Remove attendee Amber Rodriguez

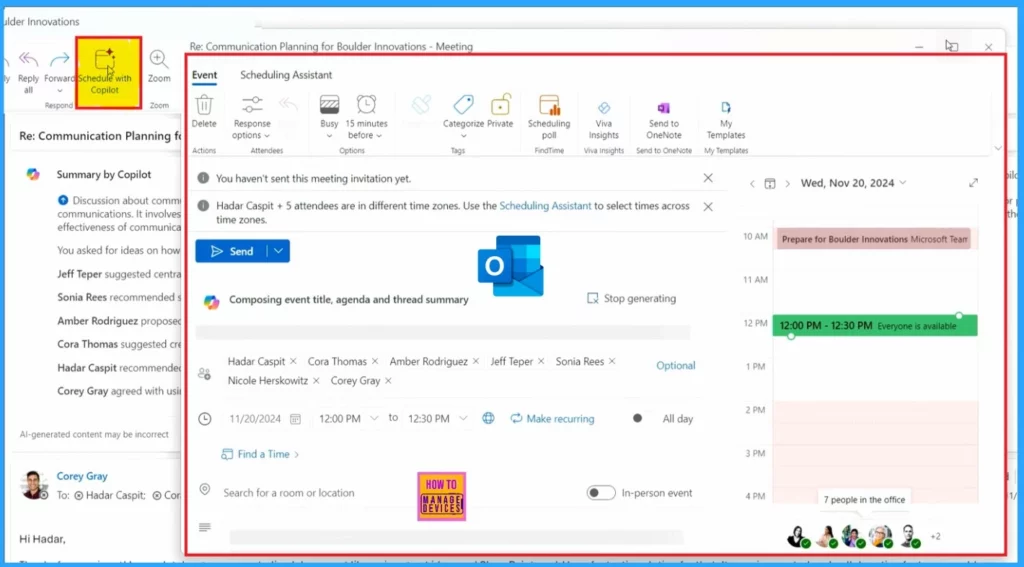(475, 361)
